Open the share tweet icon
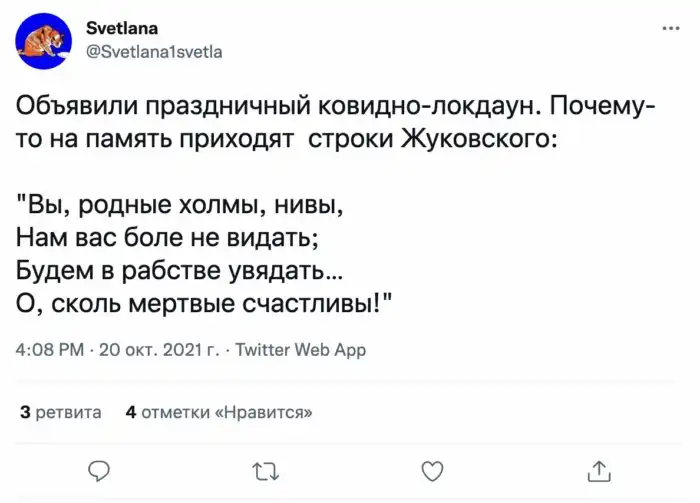The width and height of the screenshot is (700, 503). click(598, 470)
